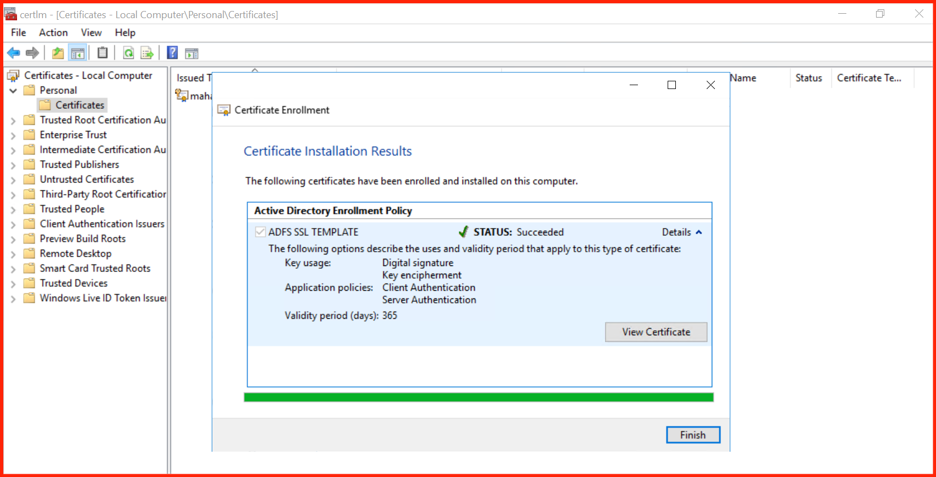Image resolution: width=936 pixels, height=477 pixels.
Task: Open Help via blue question mark icon
Action: coord(172,53)
